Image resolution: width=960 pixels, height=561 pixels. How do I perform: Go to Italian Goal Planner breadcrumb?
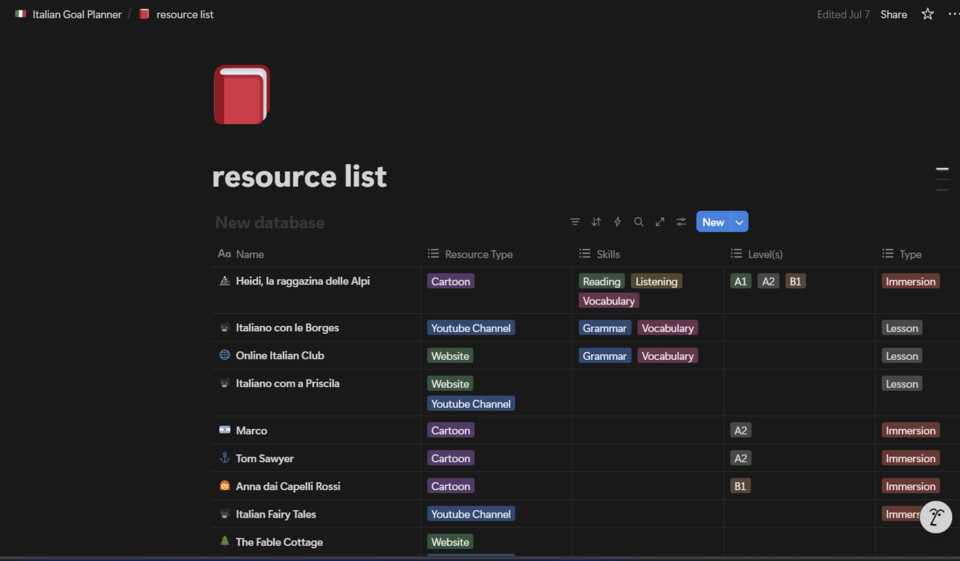pos(76,15)
